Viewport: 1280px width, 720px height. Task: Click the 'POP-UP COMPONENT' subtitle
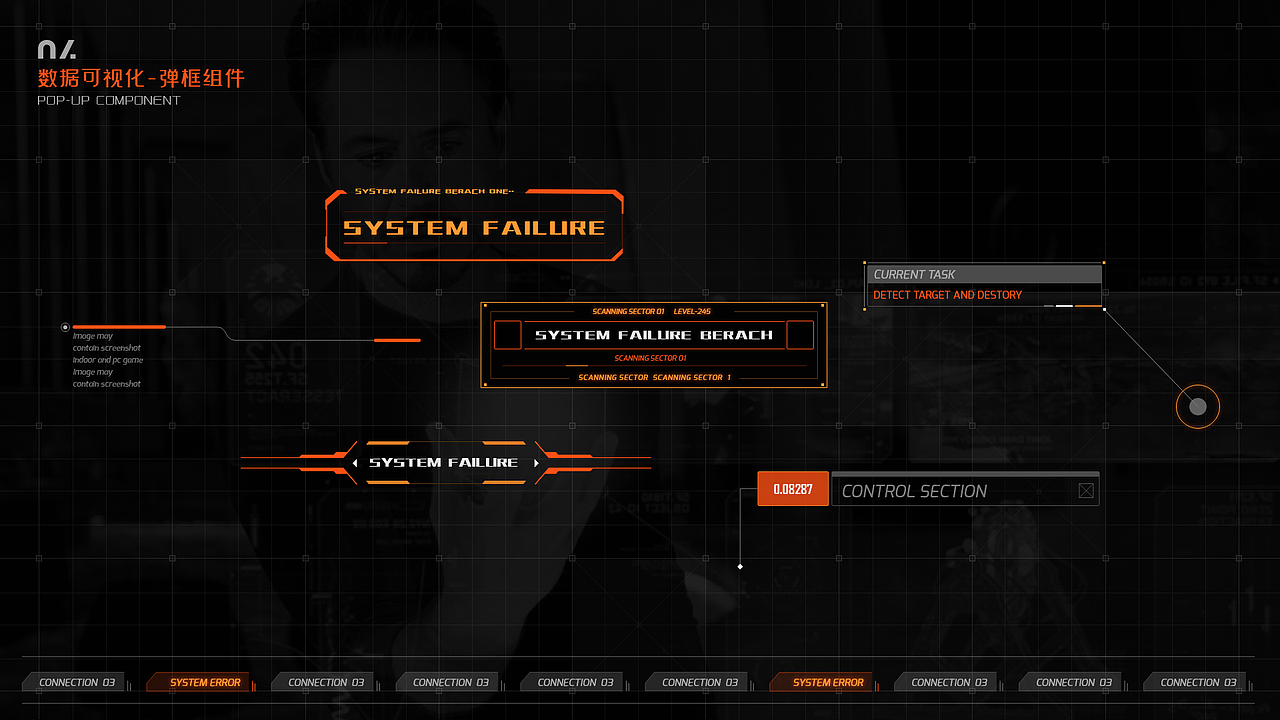[109, 100]
